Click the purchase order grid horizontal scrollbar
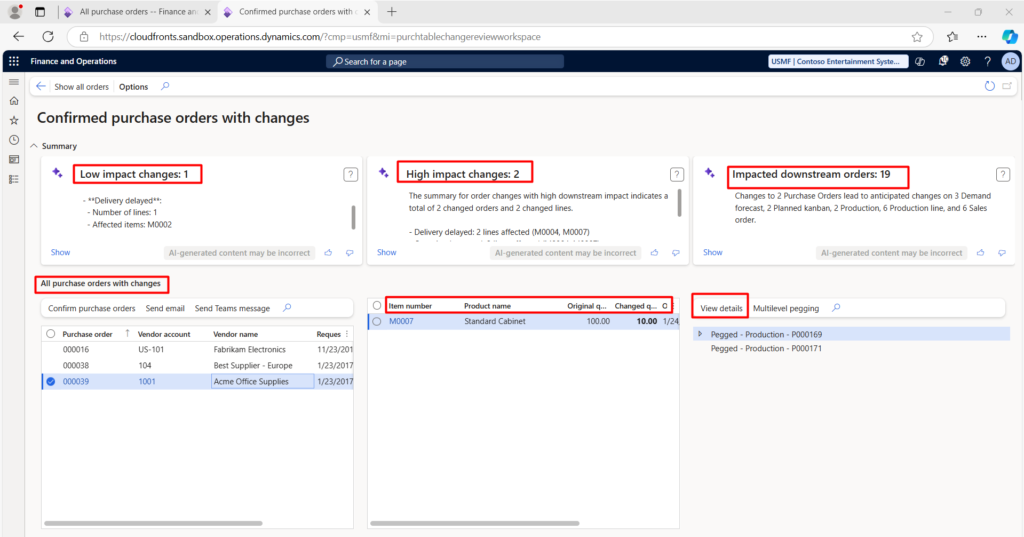 pos(153,523)
